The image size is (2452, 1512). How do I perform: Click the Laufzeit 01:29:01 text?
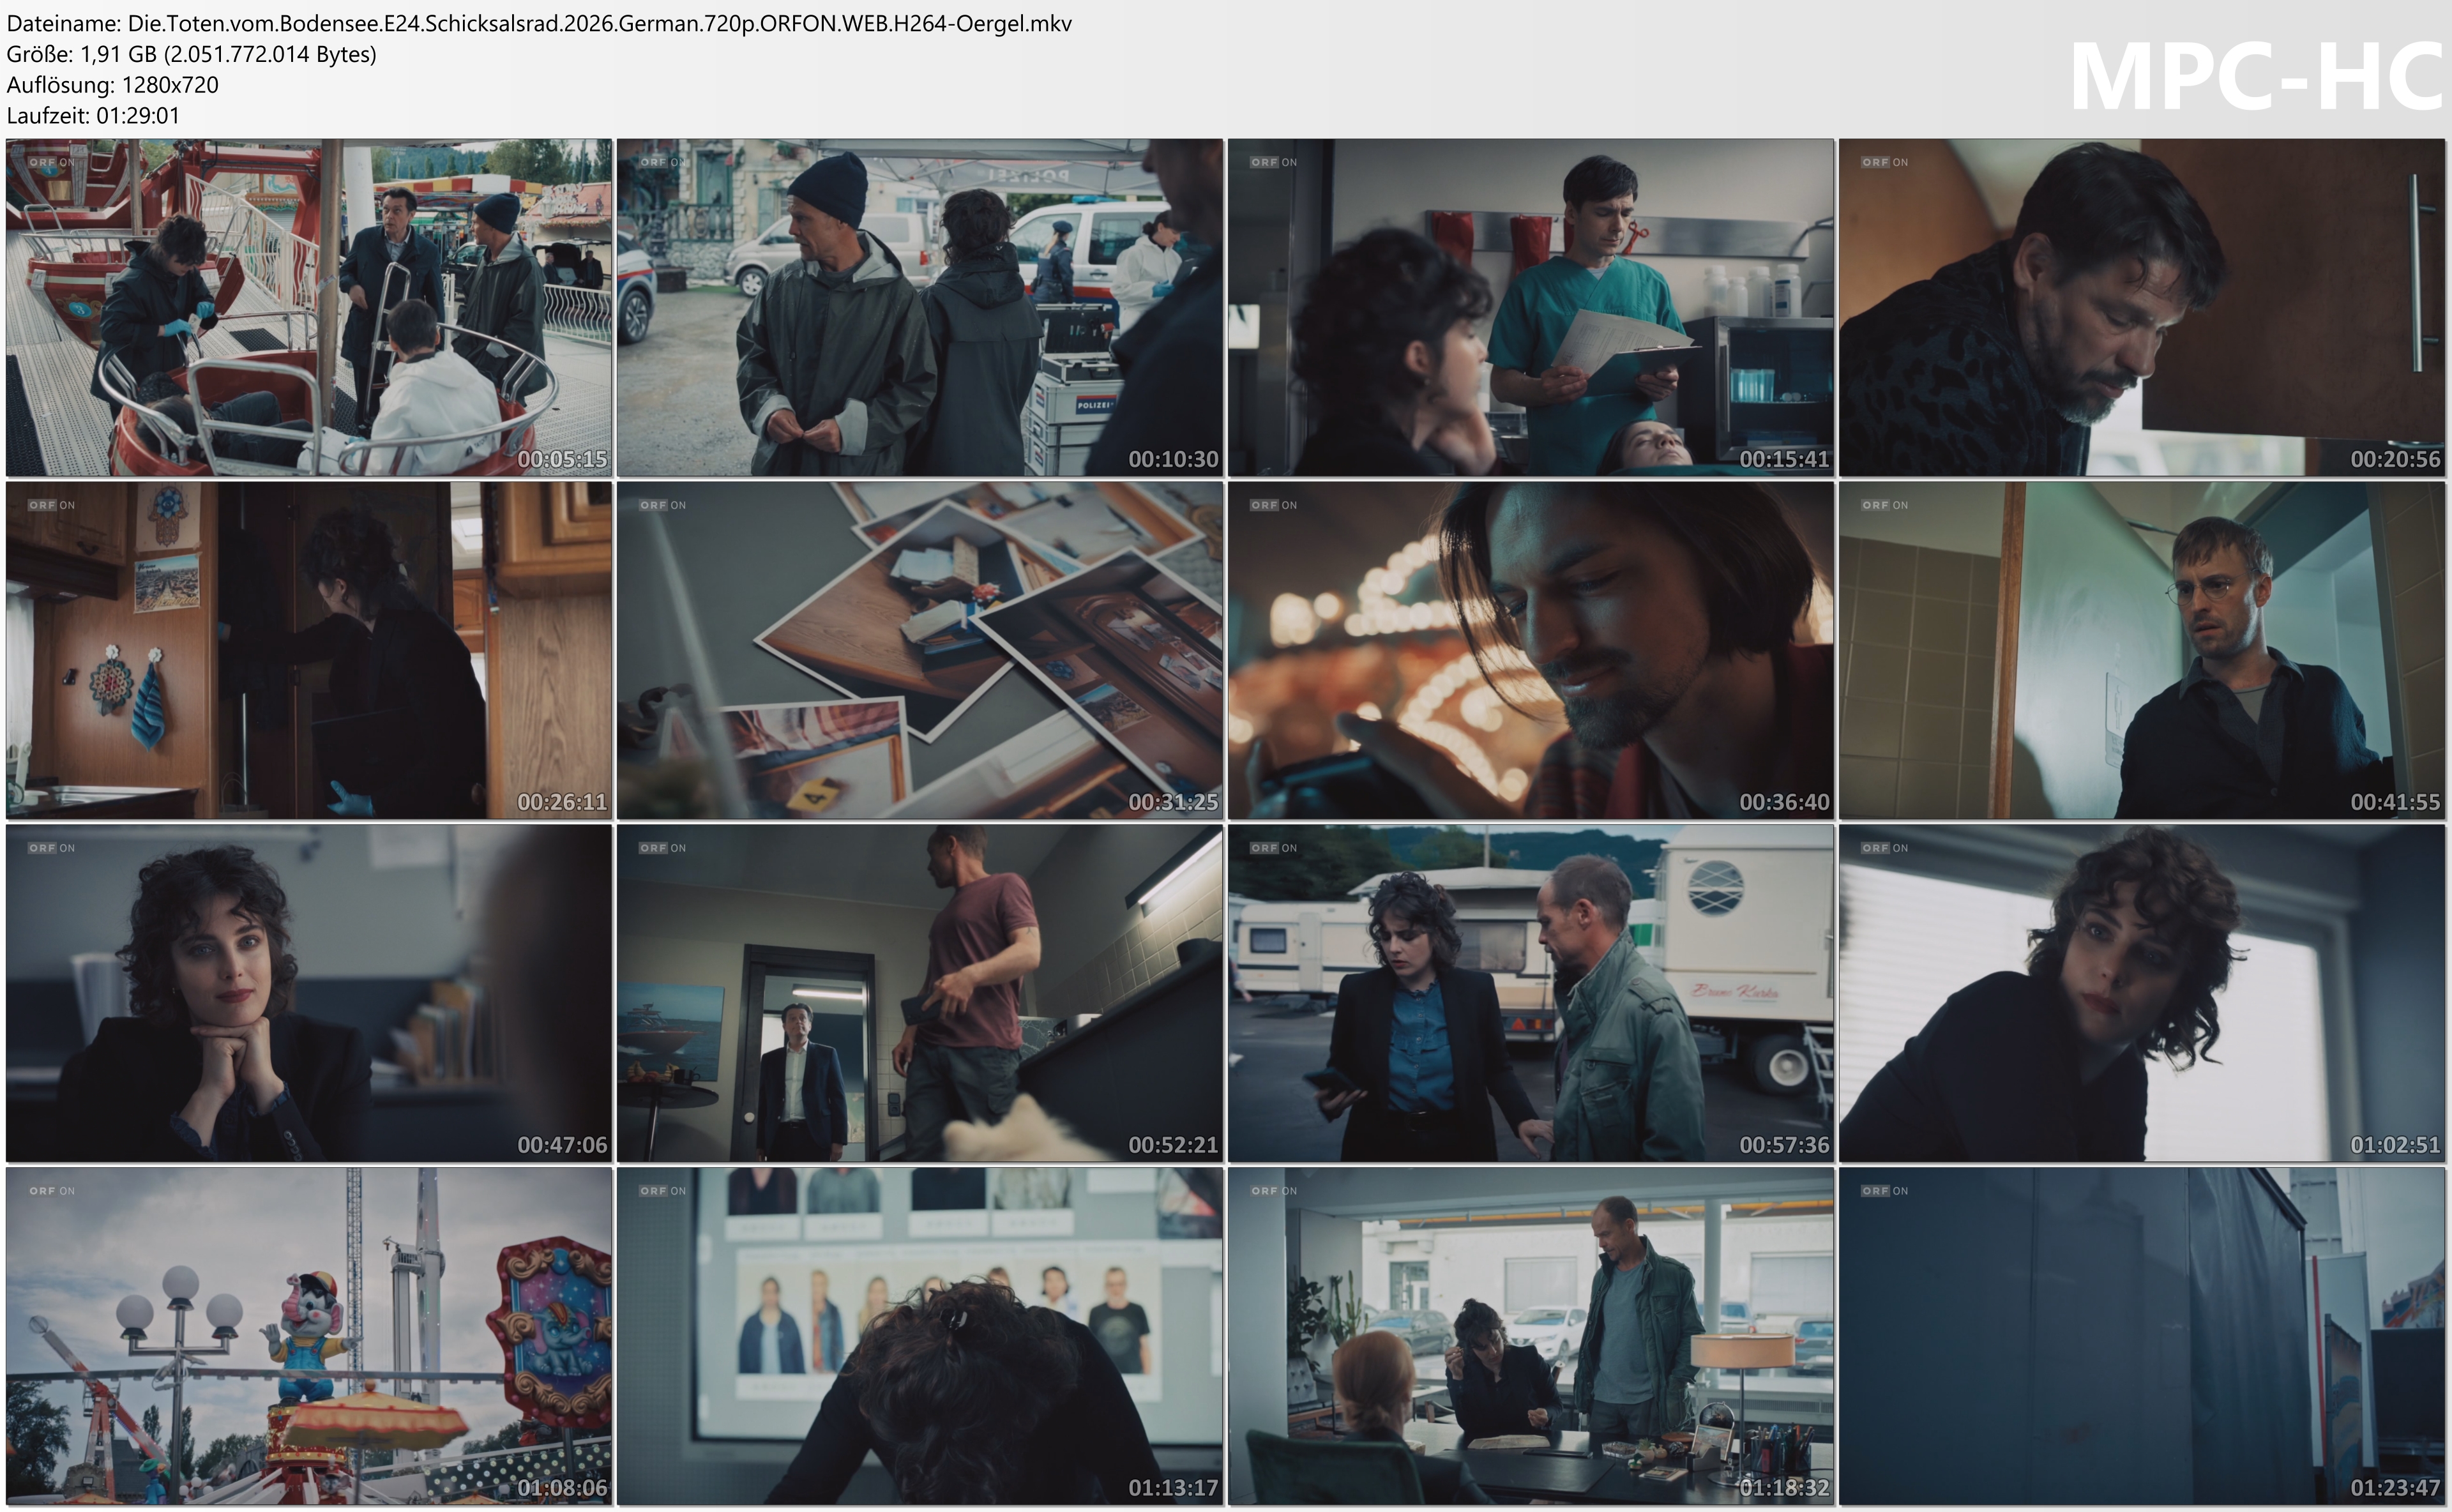[x=93, y=115]
